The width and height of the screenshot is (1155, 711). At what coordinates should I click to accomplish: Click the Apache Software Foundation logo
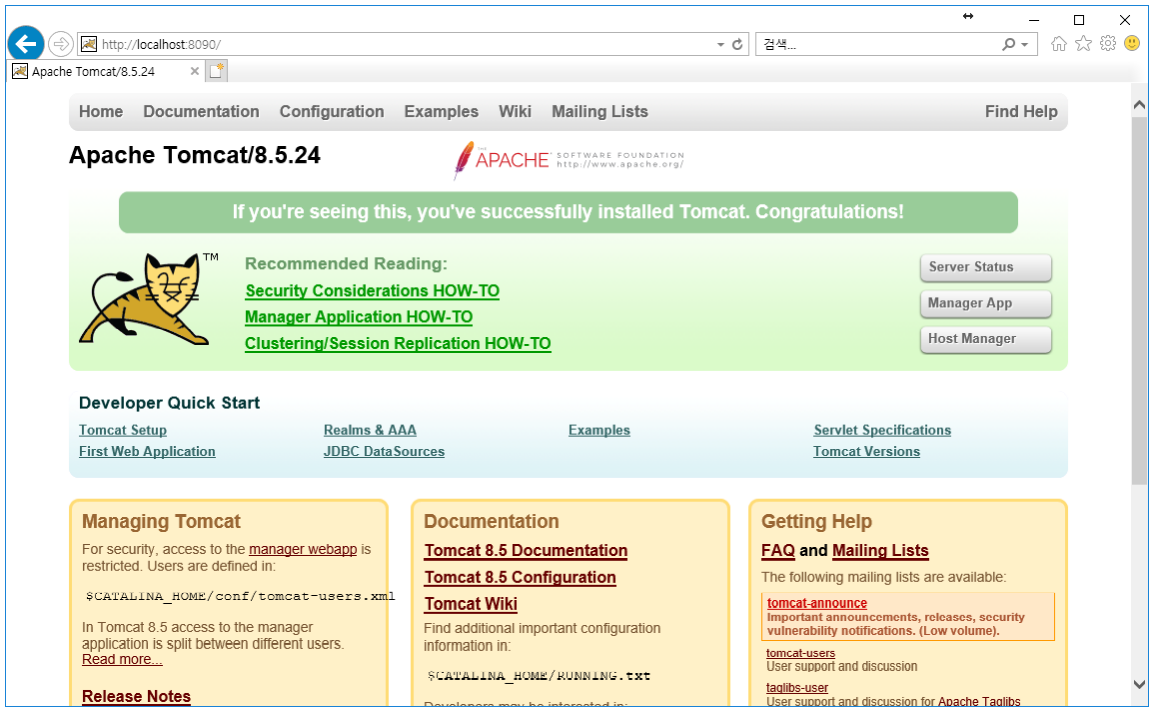(x=569, y=159)
